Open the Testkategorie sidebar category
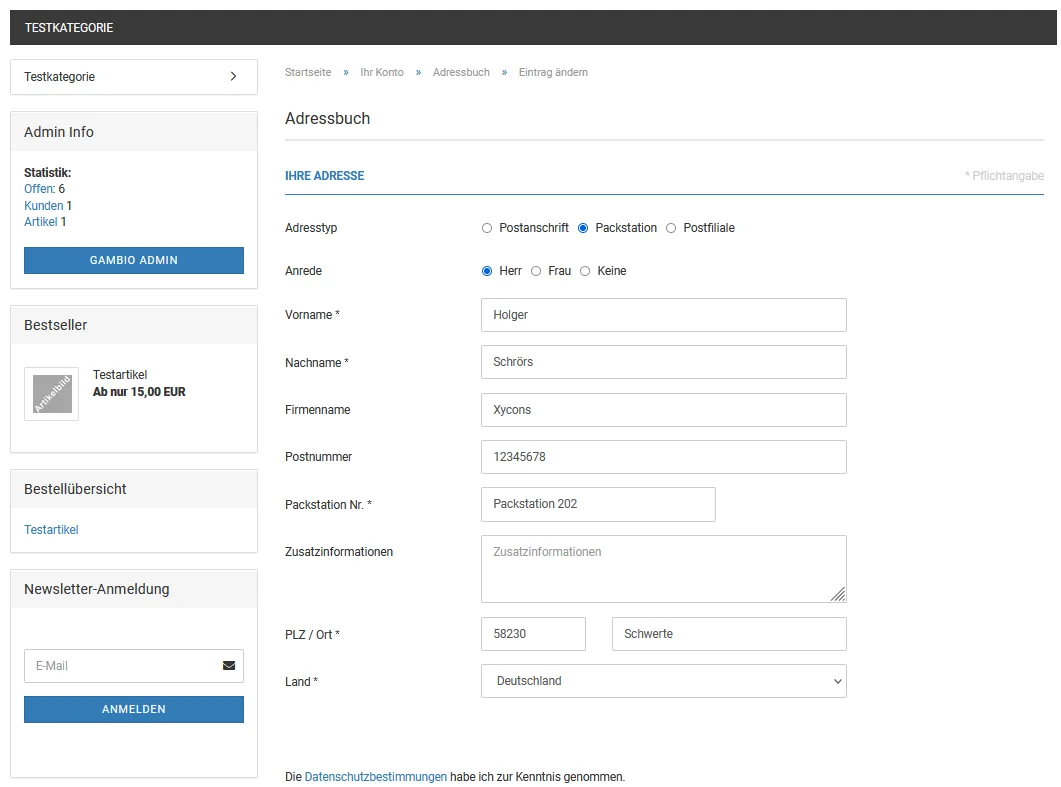Screen dimensions: 1061x787 134,76
